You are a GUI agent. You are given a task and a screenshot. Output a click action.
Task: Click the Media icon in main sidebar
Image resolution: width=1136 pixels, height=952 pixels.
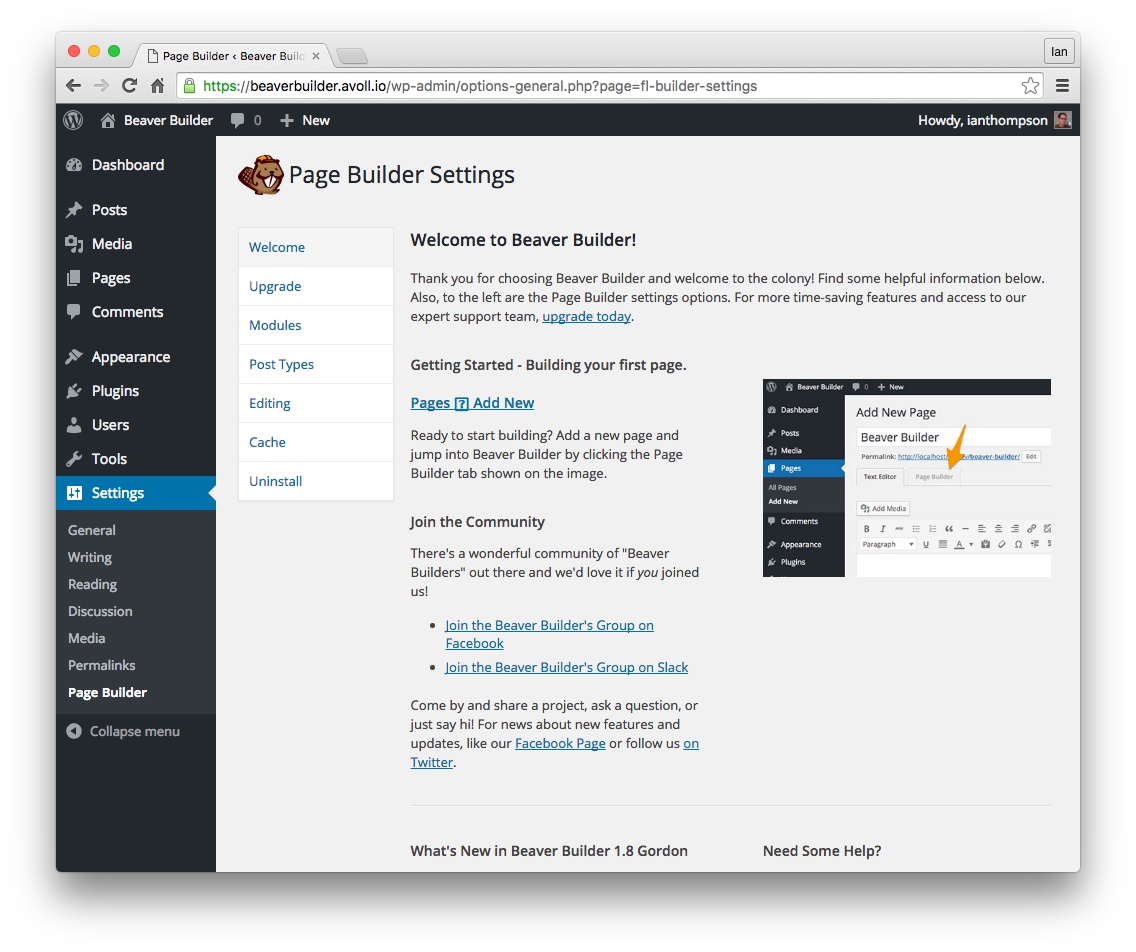click(74, 243)
